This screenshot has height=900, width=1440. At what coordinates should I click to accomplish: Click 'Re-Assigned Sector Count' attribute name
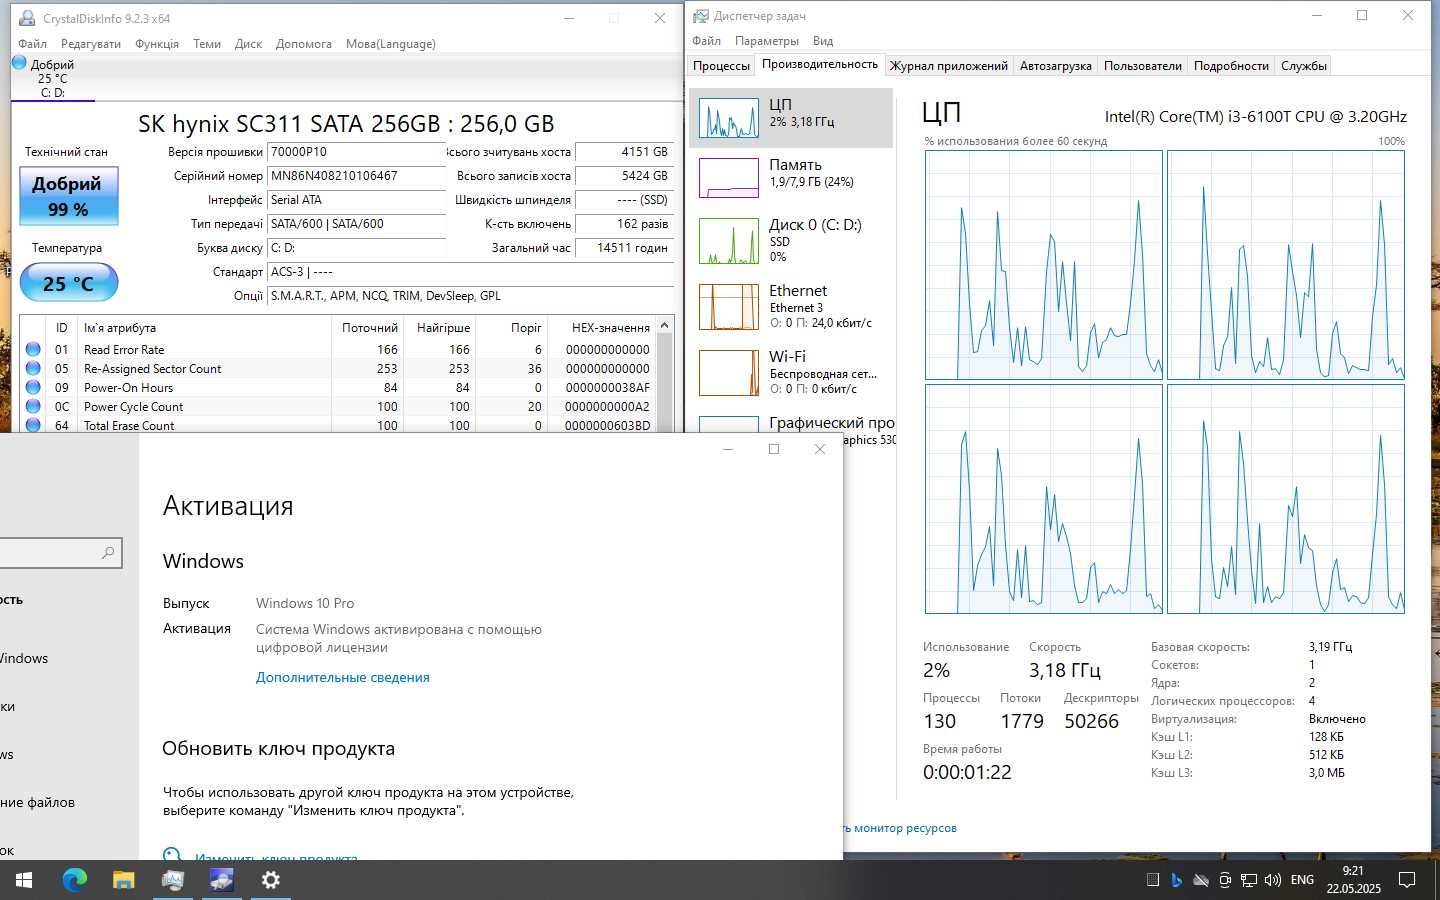(152, 369)
